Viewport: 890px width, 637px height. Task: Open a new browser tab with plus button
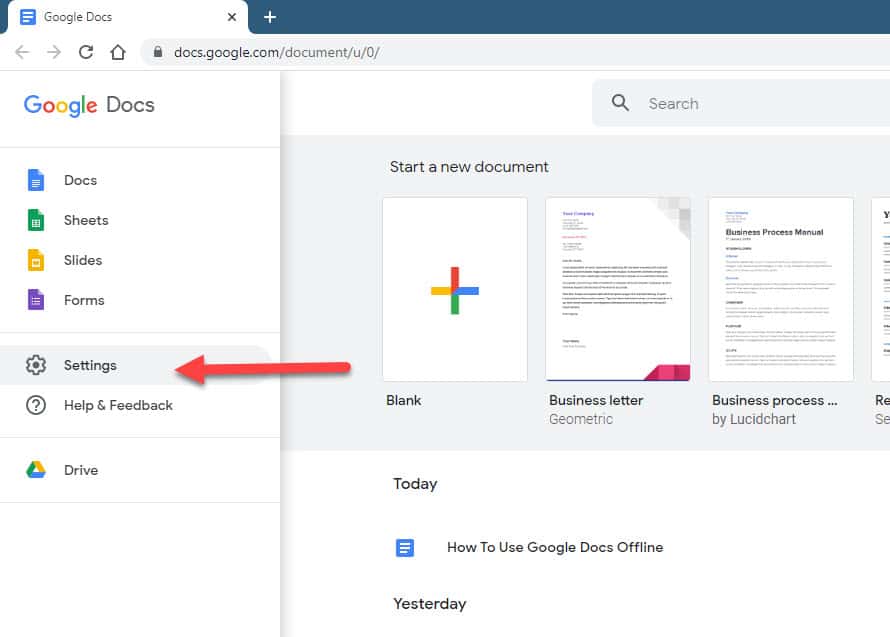[x=269, y=17]
